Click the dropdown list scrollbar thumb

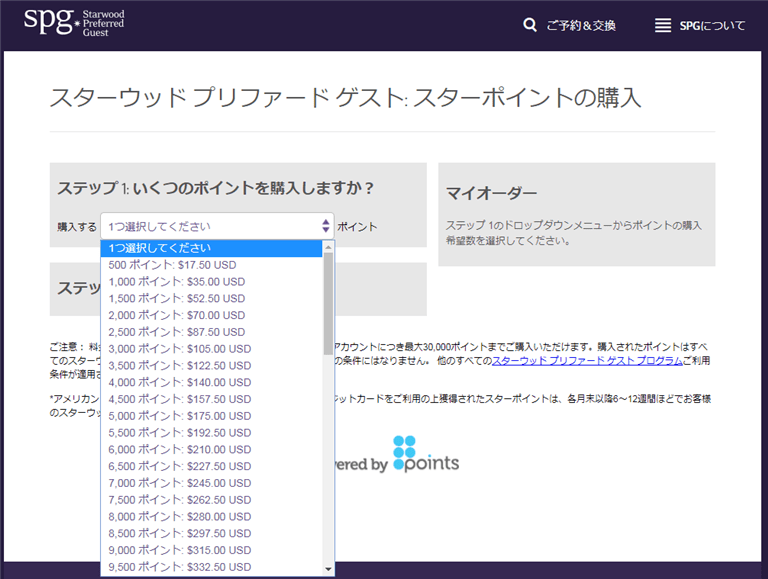click(328, 303)
